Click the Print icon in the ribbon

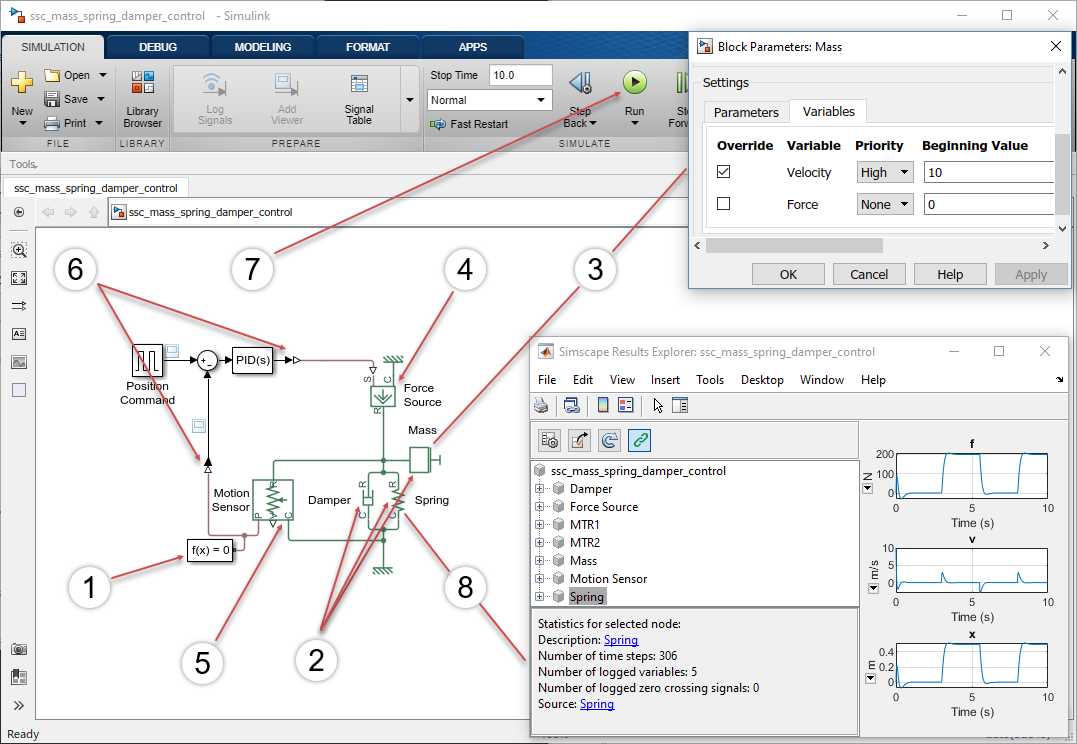point(52,124)
